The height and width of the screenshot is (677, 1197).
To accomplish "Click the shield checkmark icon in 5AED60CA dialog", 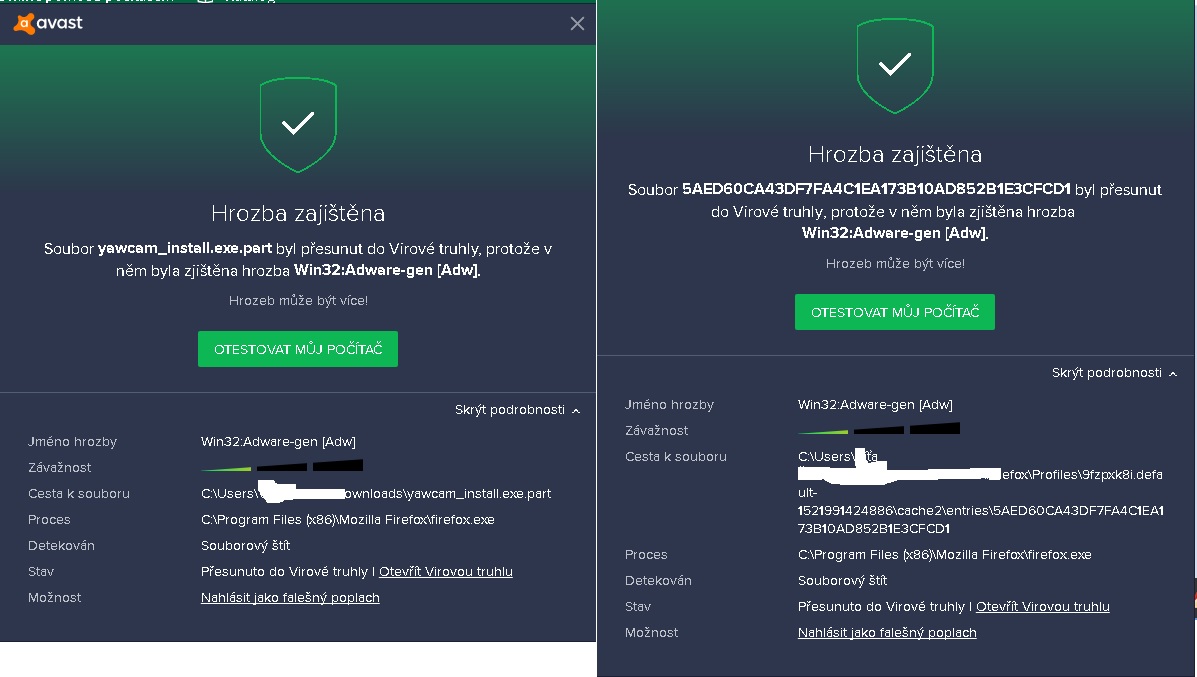I will (895, 66).
